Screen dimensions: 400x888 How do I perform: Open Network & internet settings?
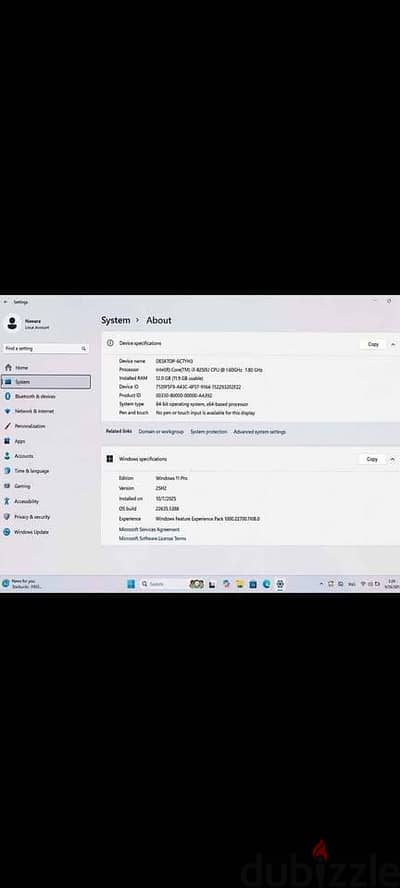click(x=34, y=411)
